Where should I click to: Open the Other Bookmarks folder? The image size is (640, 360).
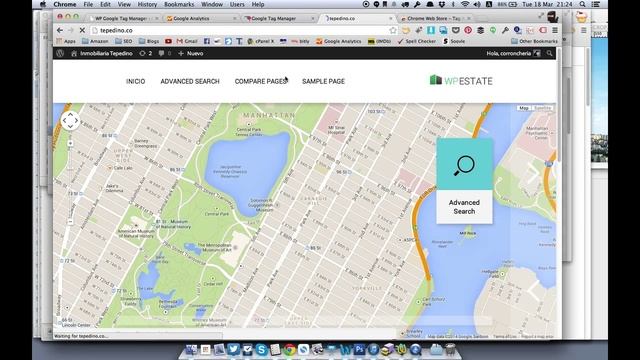click(534, 41)
